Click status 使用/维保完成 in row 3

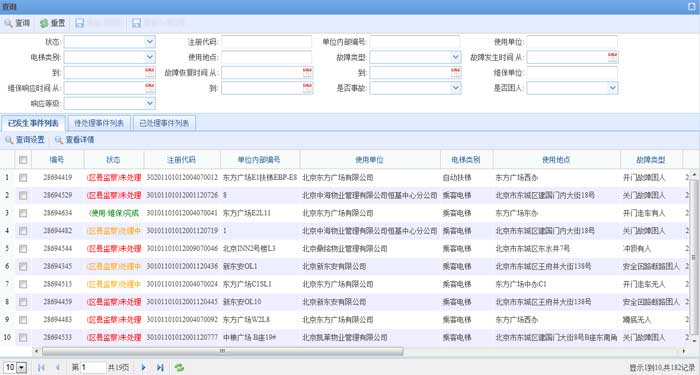(x=114, y=213)
